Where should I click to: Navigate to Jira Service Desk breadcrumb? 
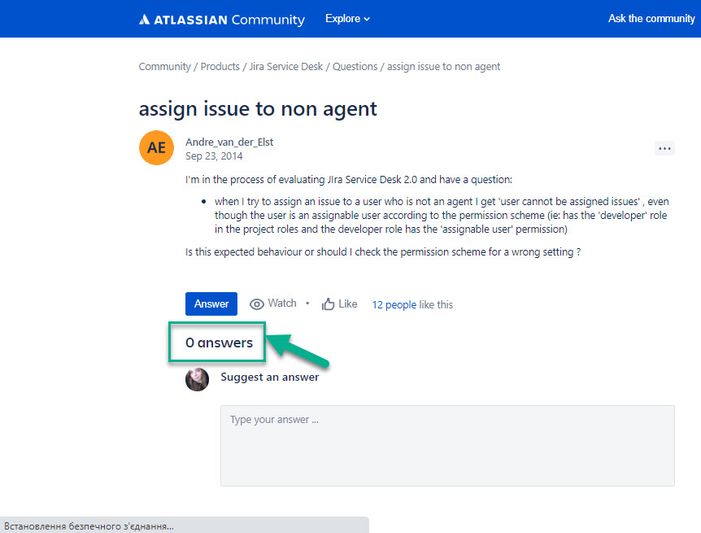pos(286,67)
